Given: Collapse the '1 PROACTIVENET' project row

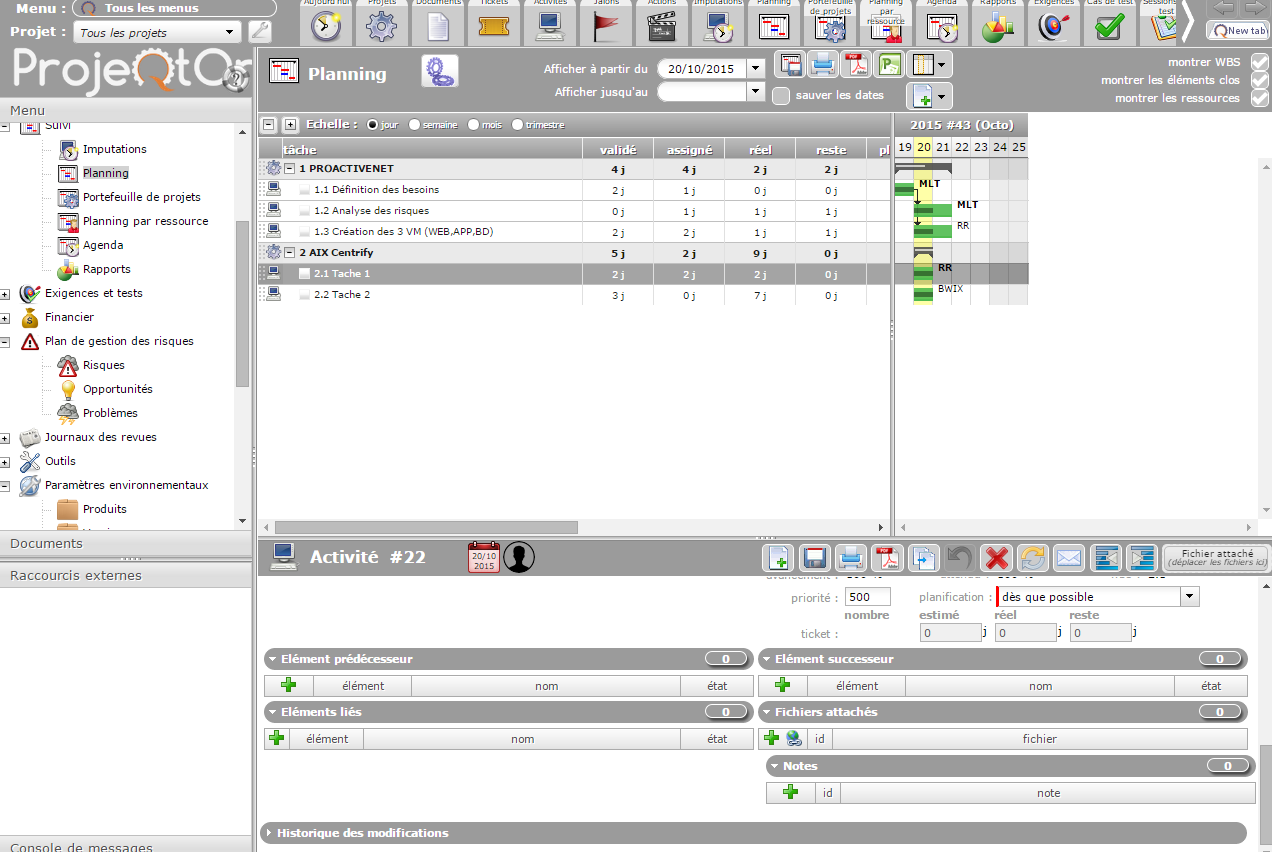Looking at the screenshot, I should (290, 169).
